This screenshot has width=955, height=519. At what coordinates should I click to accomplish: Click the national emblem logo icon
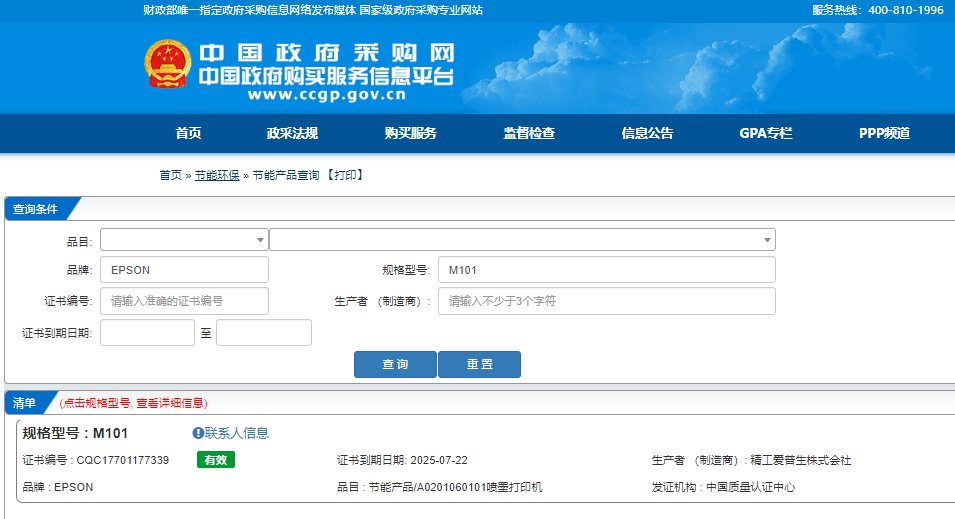click(x=167, y=68)
